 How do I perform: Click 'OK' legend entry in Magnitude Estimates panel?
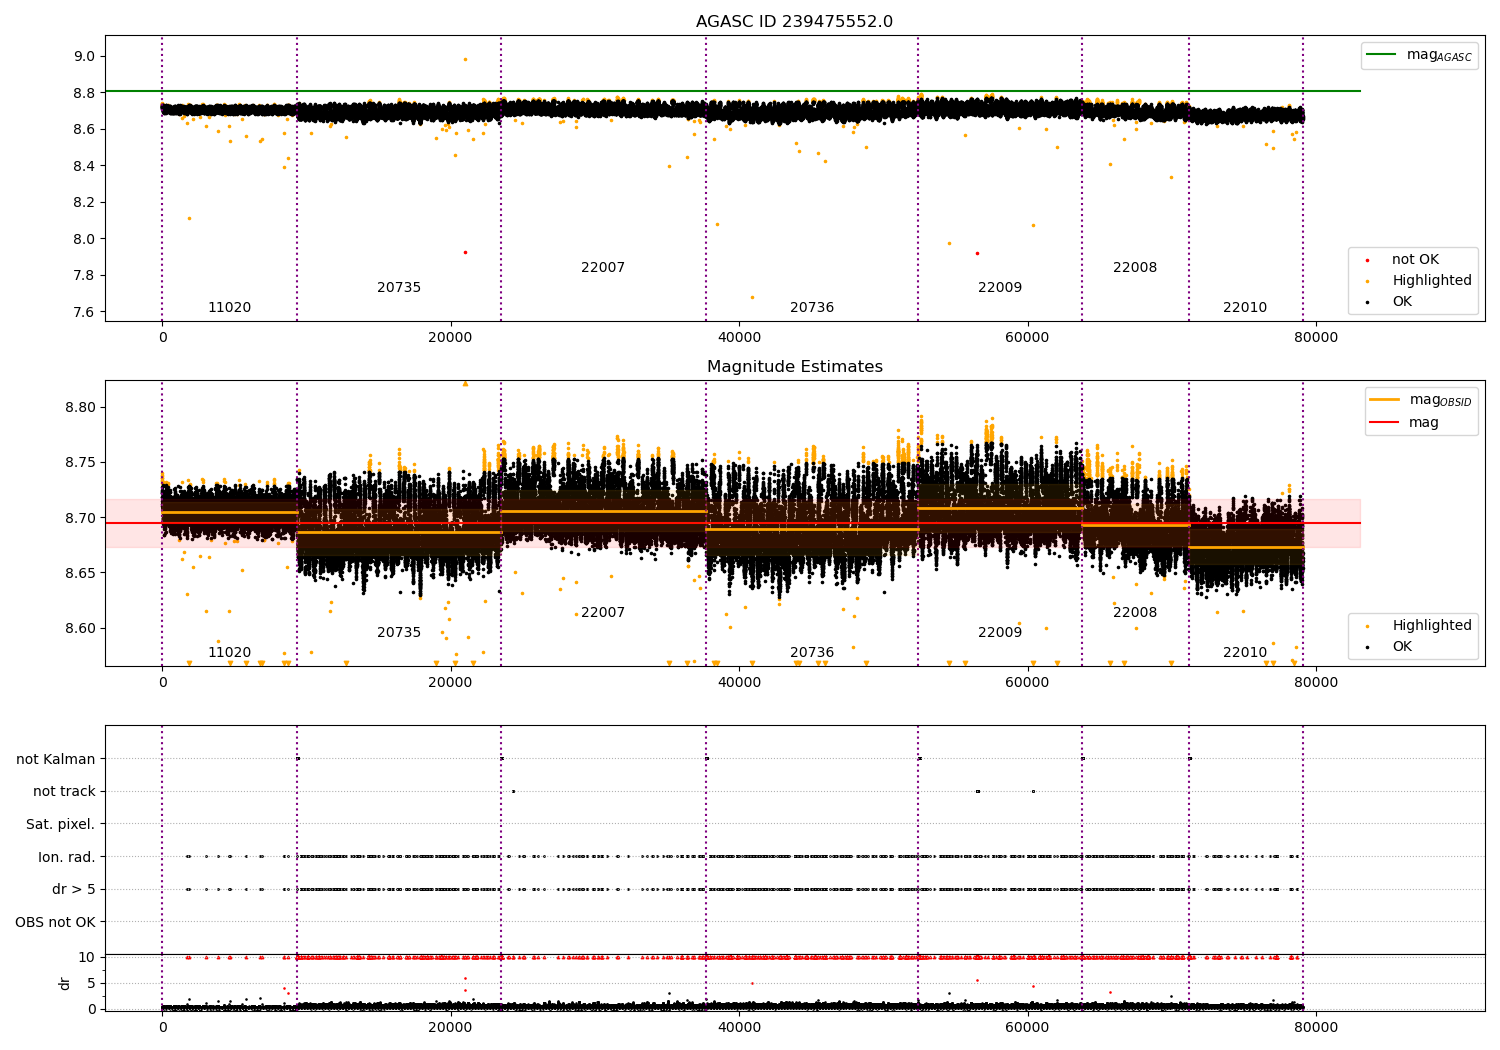(x=1402, y=647)
